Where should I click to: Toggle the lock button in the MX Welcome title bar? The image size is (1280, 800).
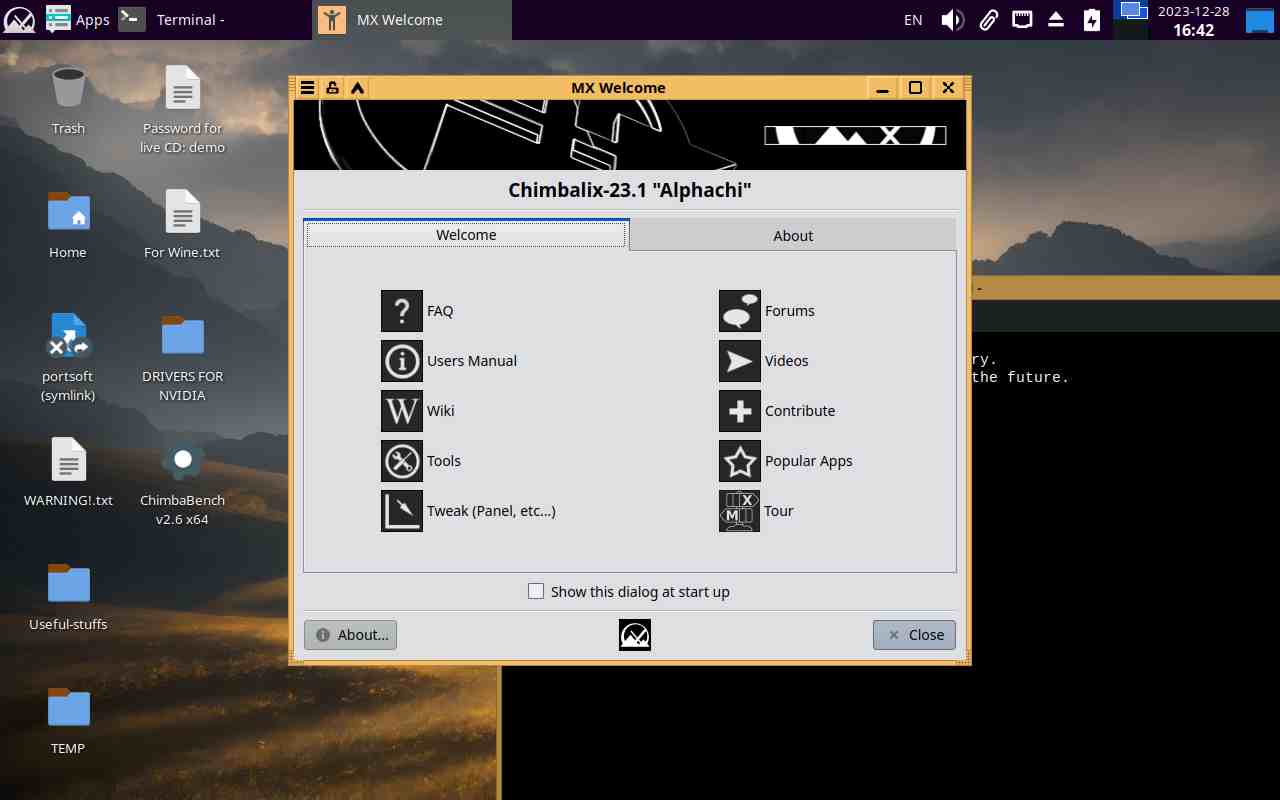point(332,88)
